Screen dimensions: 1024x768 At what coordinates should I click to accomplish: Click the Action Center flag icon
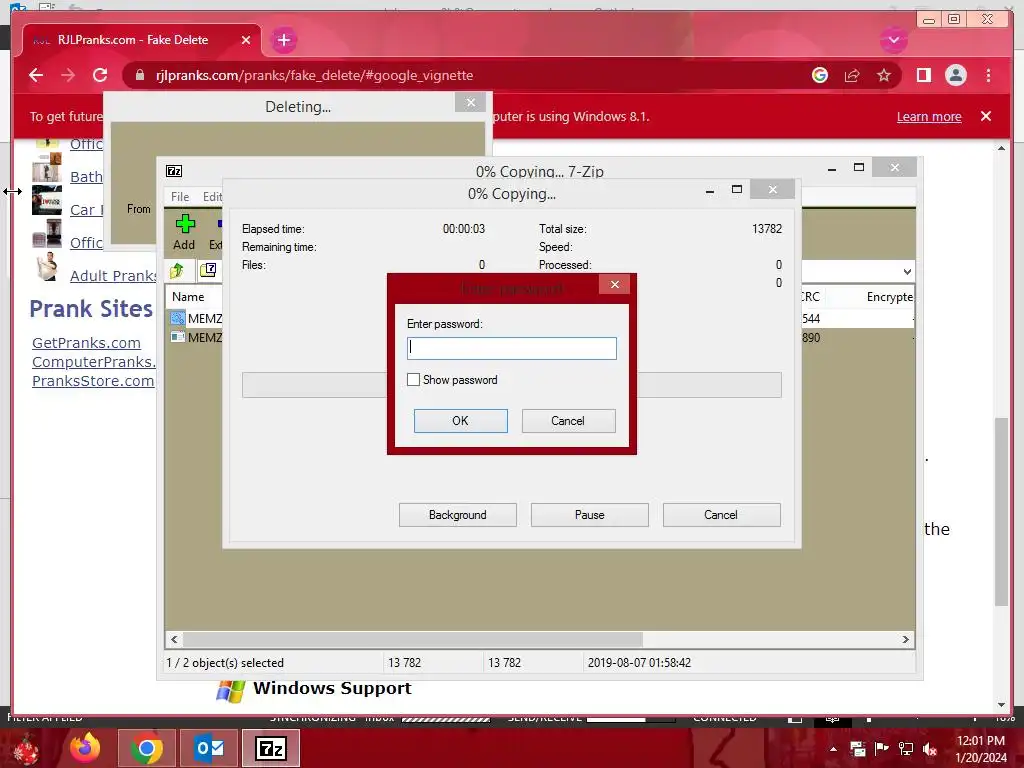click(881, 749)
